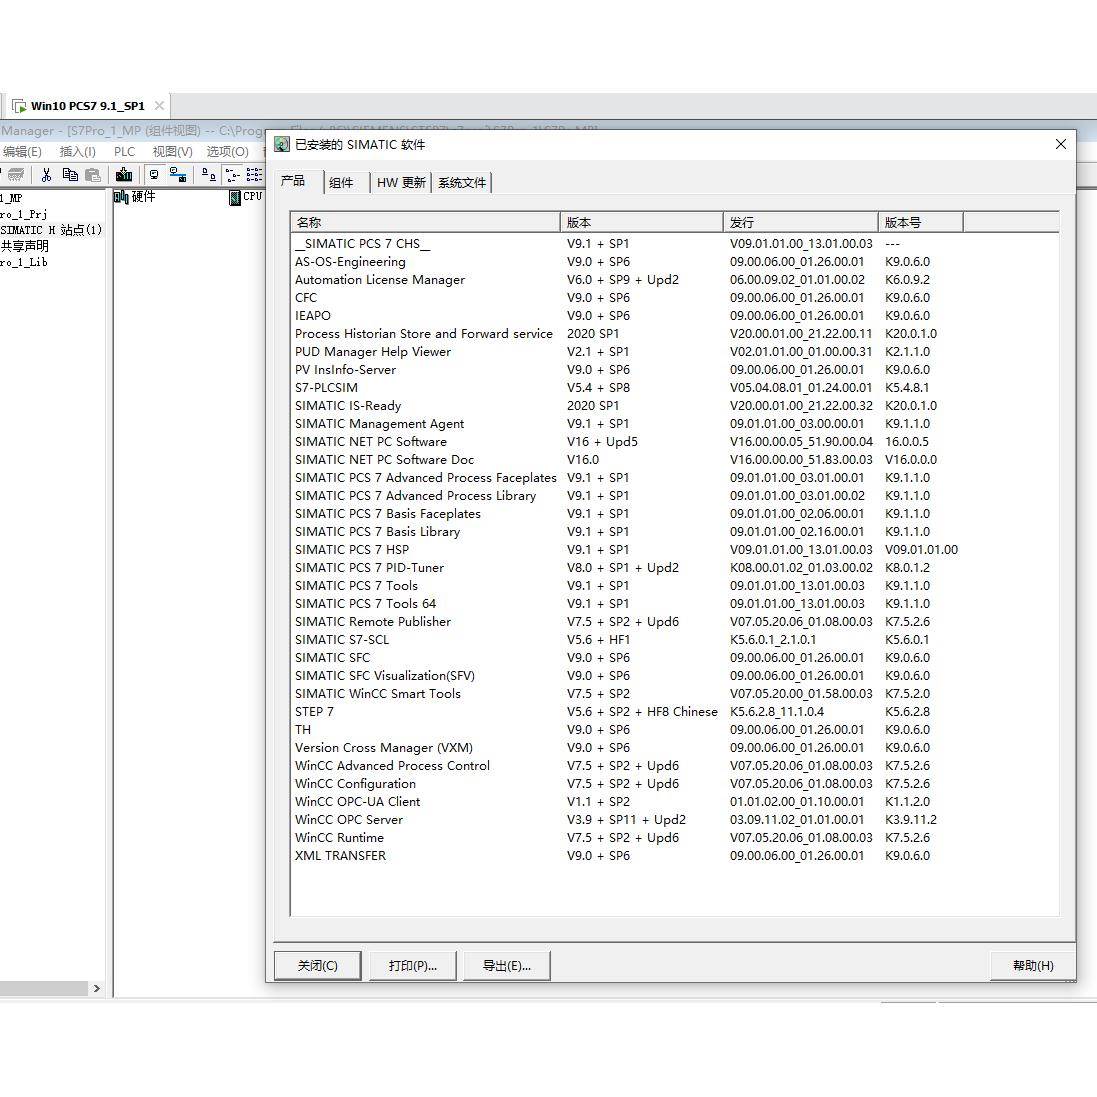This screenshot has height=1097, width=1097.
Task: Select 共享声明 in project tree
Action: click(x=24, y=246)
